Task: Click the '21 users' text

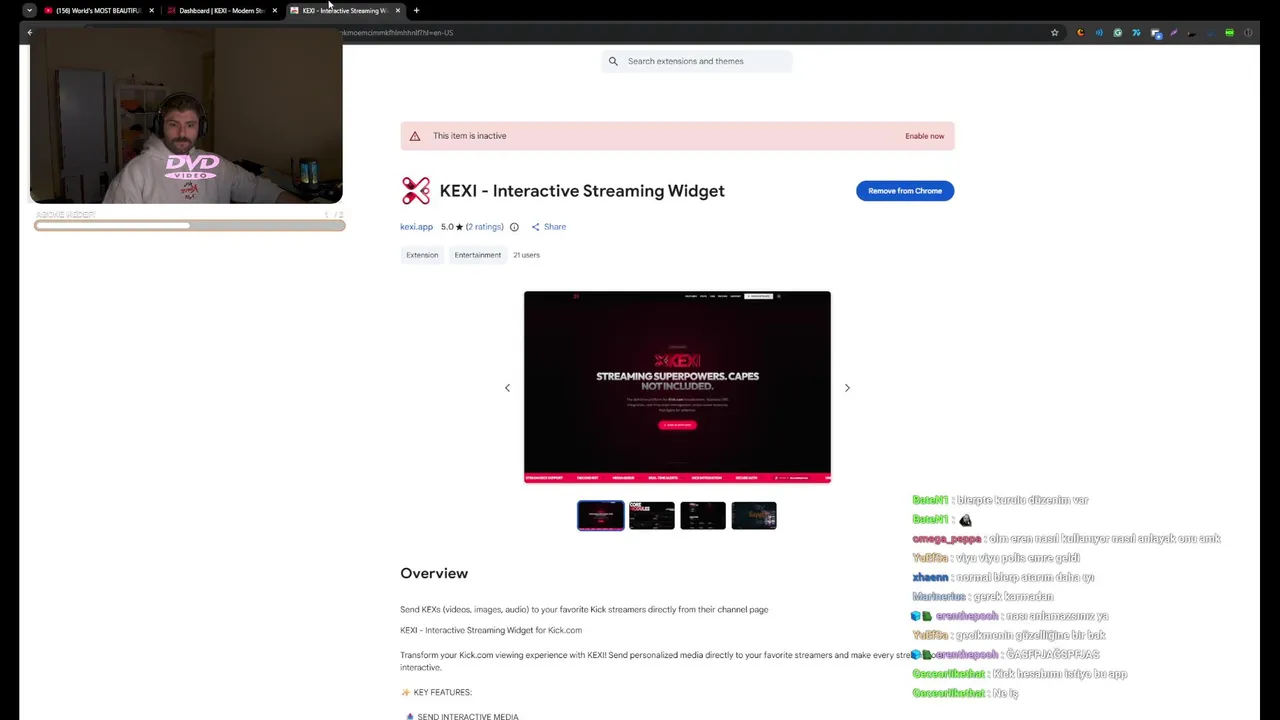Action: [x=526, y=255]
